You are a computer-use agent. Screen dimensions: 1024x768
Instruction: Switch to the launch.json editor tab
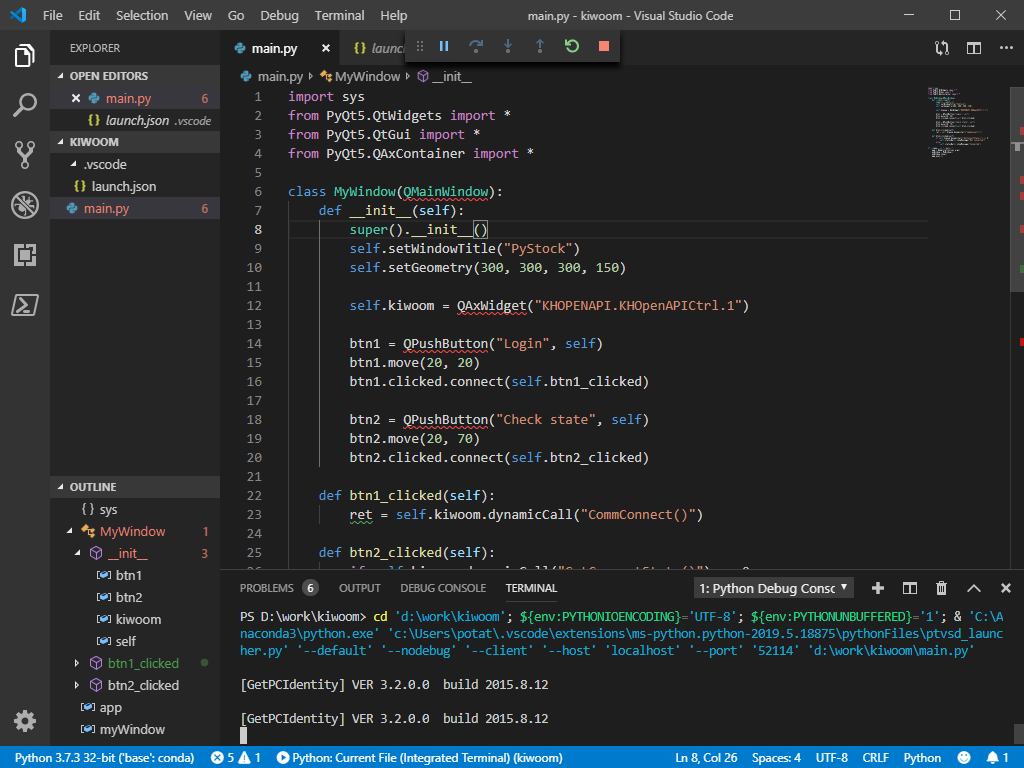coord(378,48)
